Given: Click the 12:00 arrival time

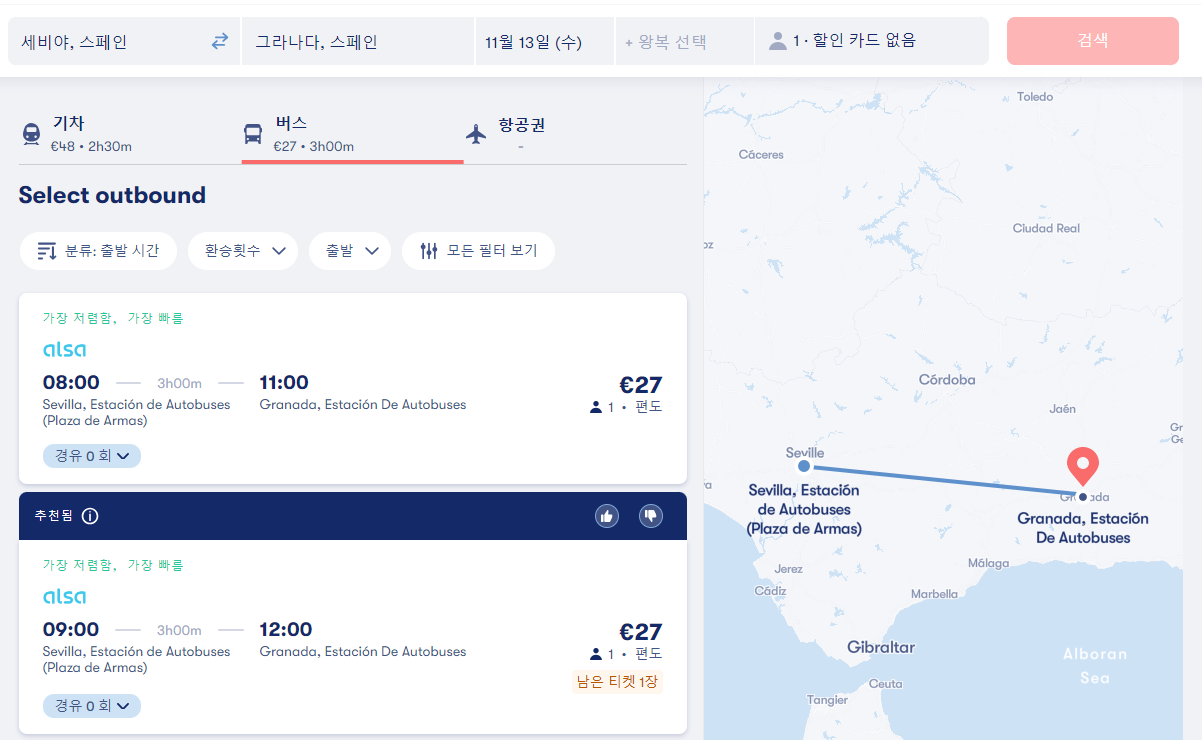Looking at the screenshot, I should tap(286, 629).
